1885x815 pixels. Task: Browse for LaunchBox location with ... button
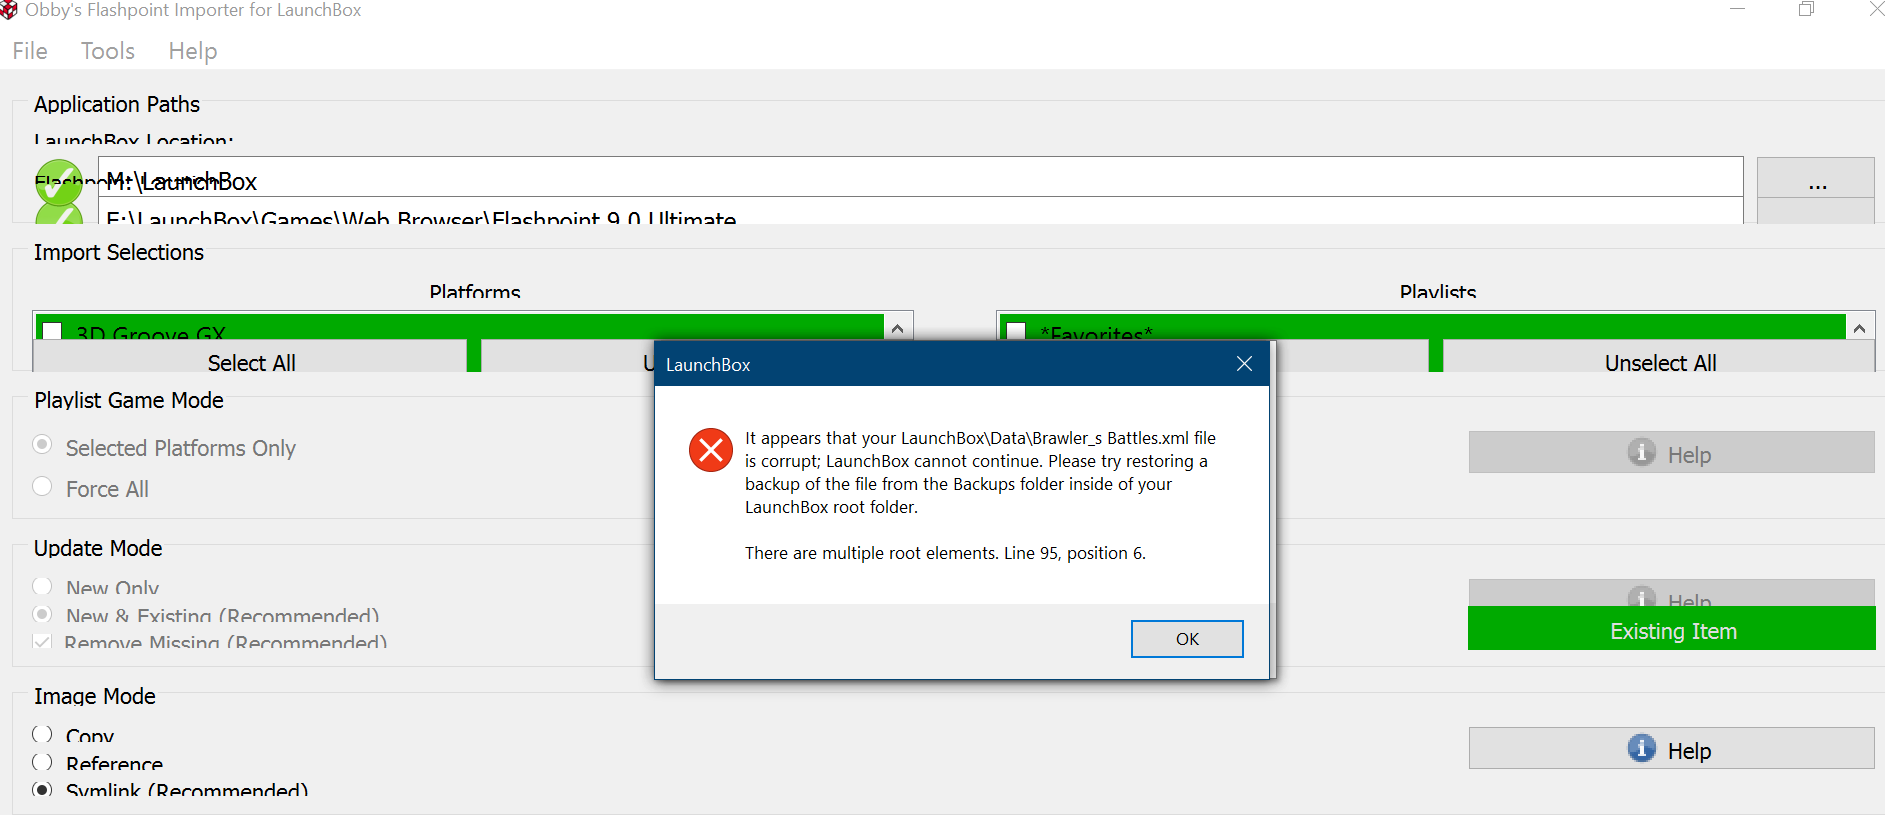click(x=1816, y=178)
